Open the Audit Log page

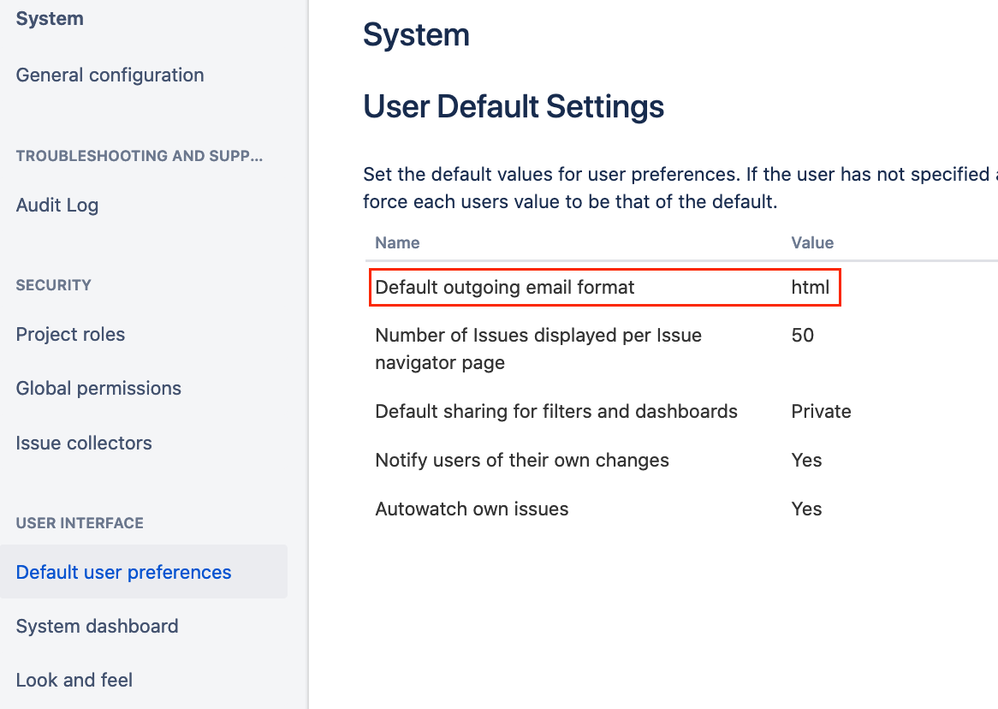[x=57, y=205]
